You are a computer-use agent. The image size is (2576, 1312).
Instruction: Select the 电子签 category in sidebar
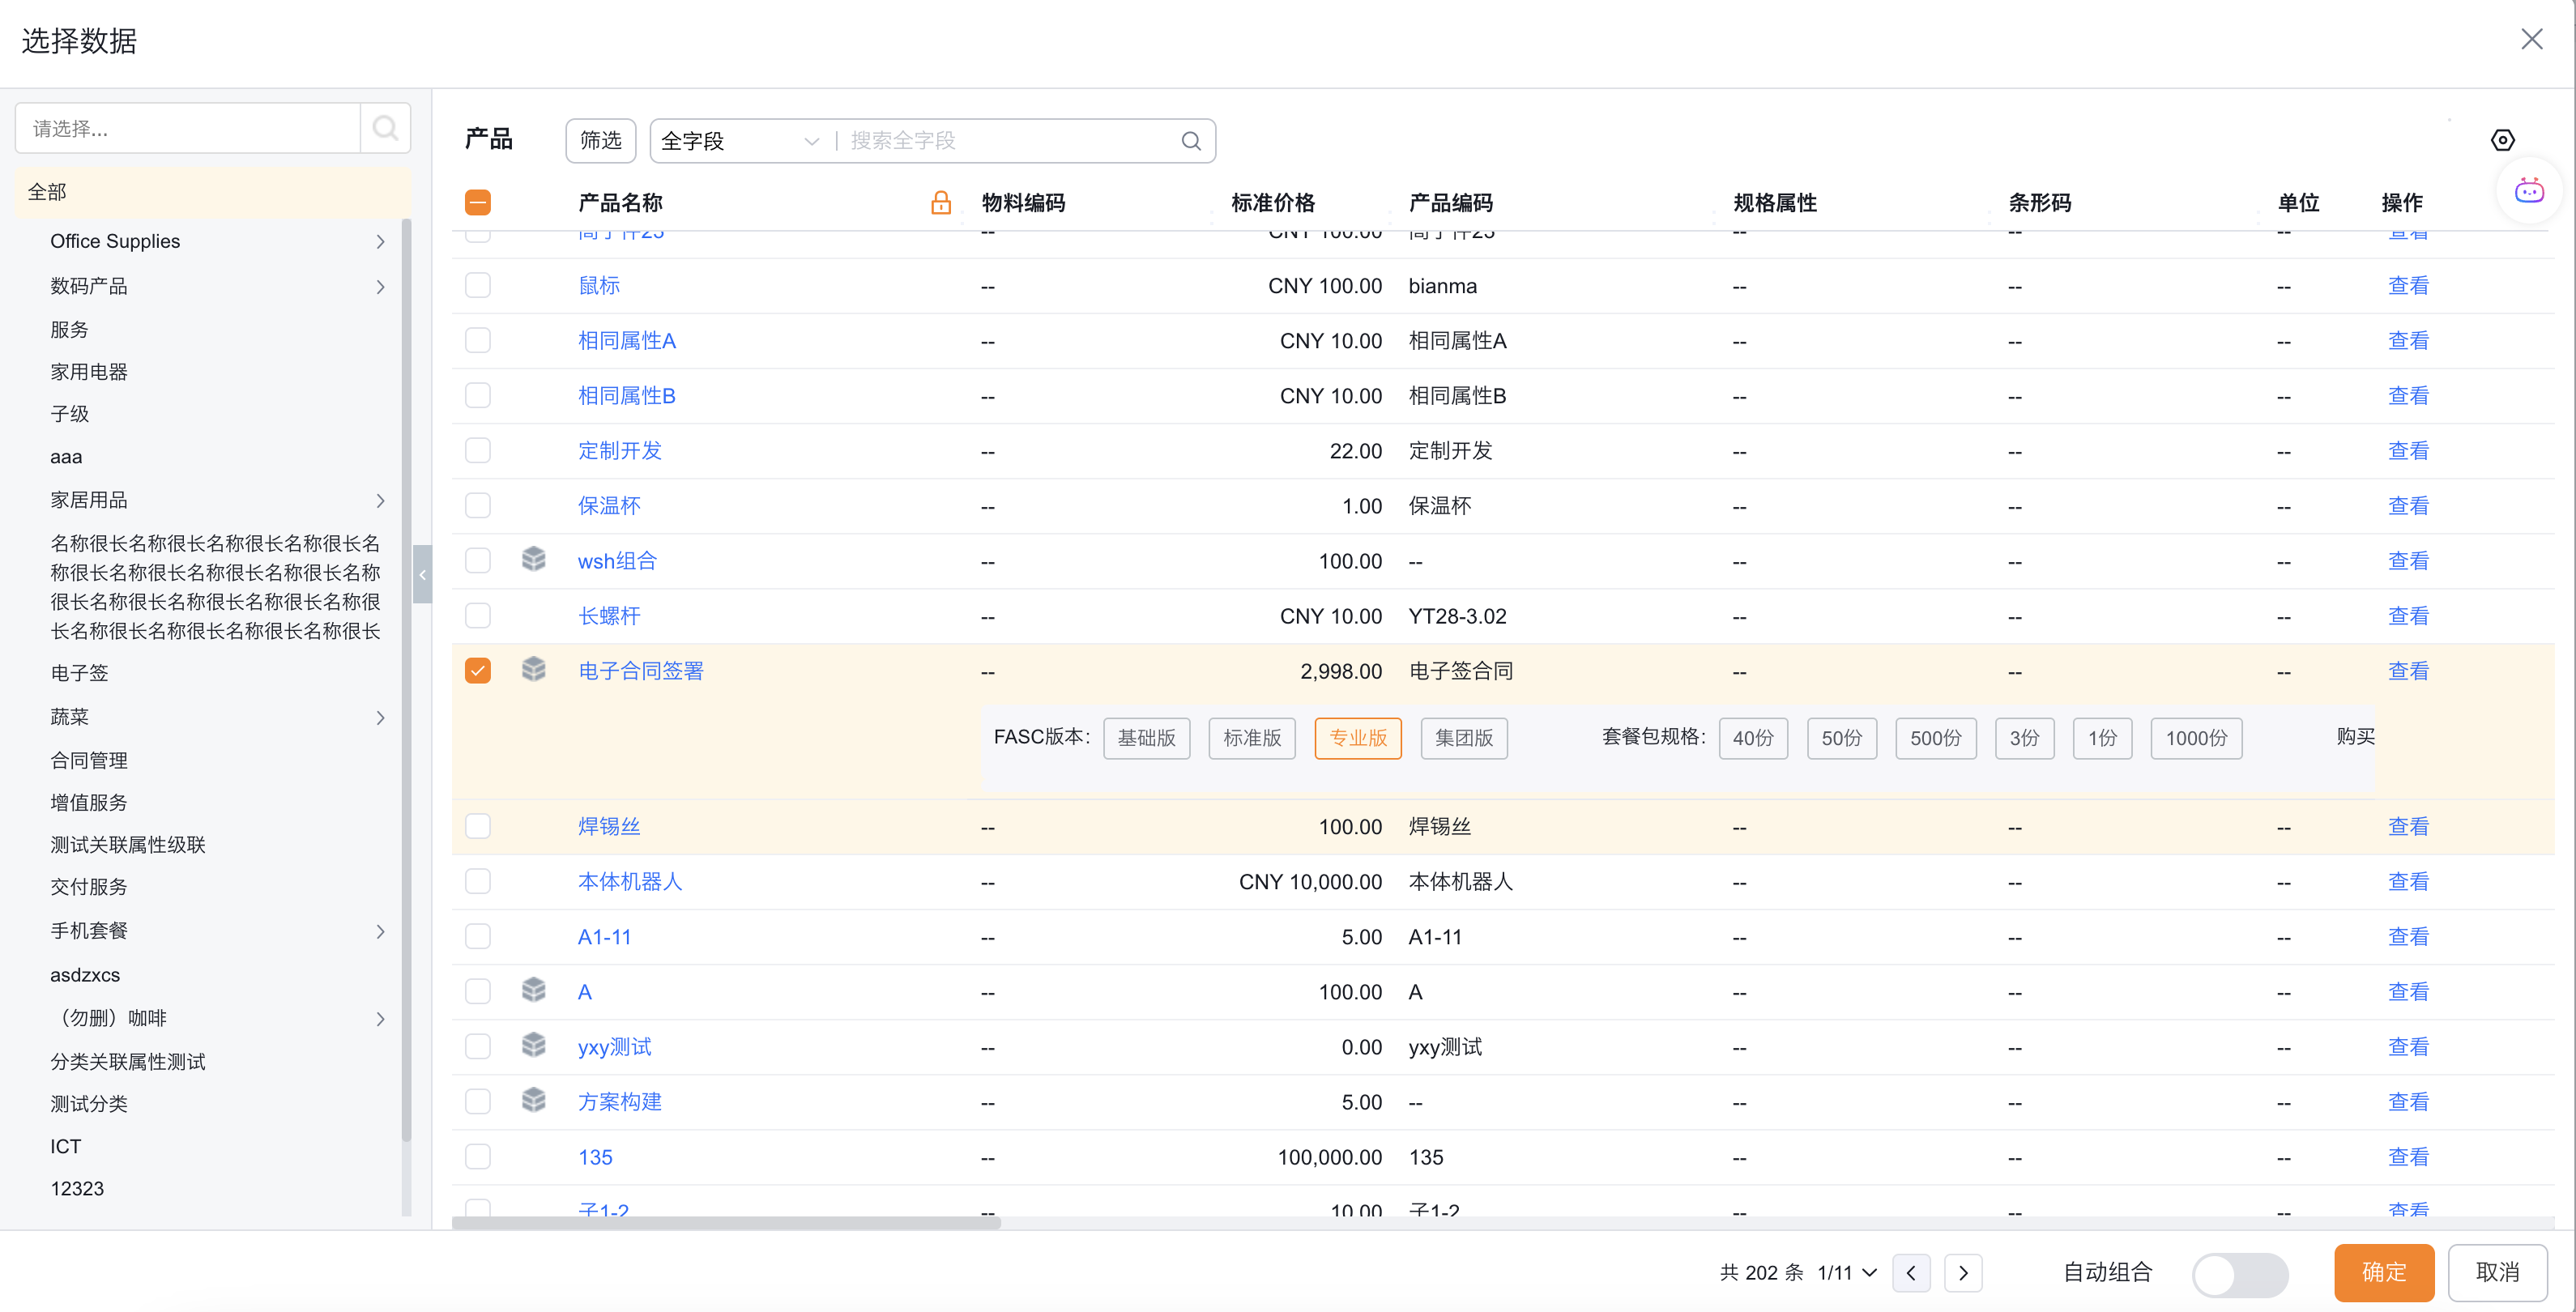(x=79, y=673)
